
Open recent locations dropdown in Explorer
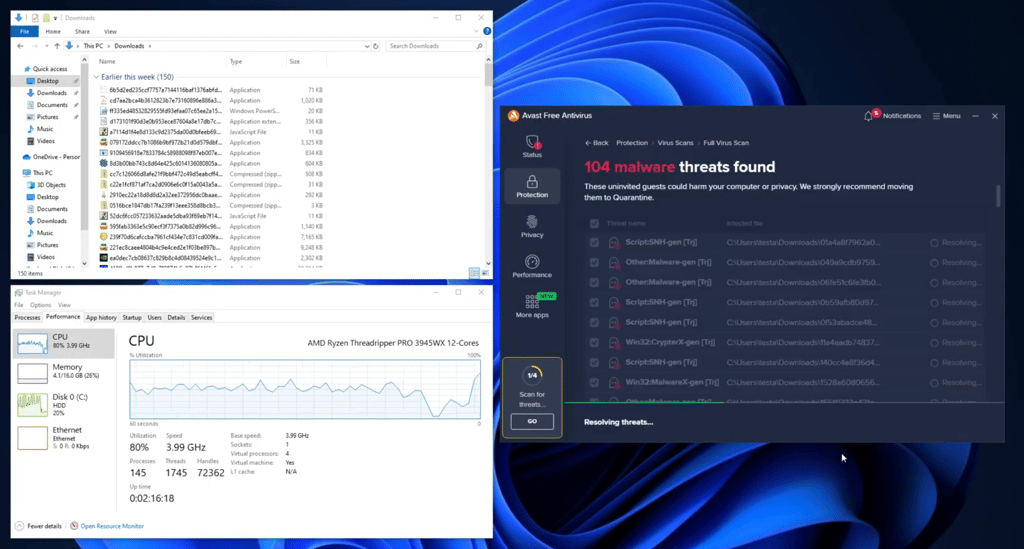click(x=46, y=46)
